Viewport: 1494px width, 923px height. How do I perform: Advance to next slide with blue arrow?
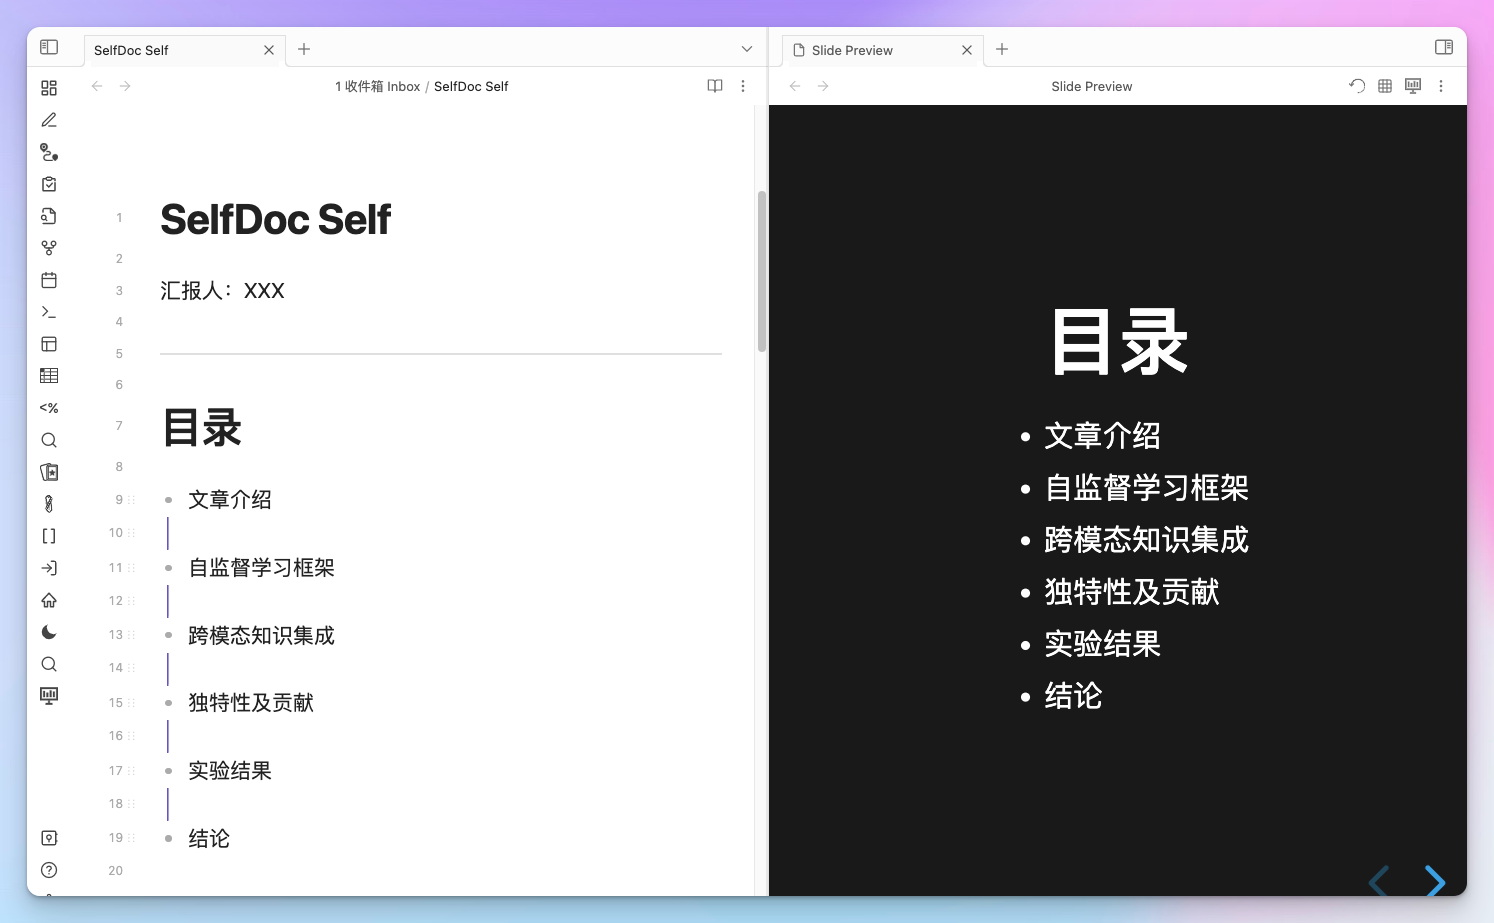click(x=1436, y=882)
